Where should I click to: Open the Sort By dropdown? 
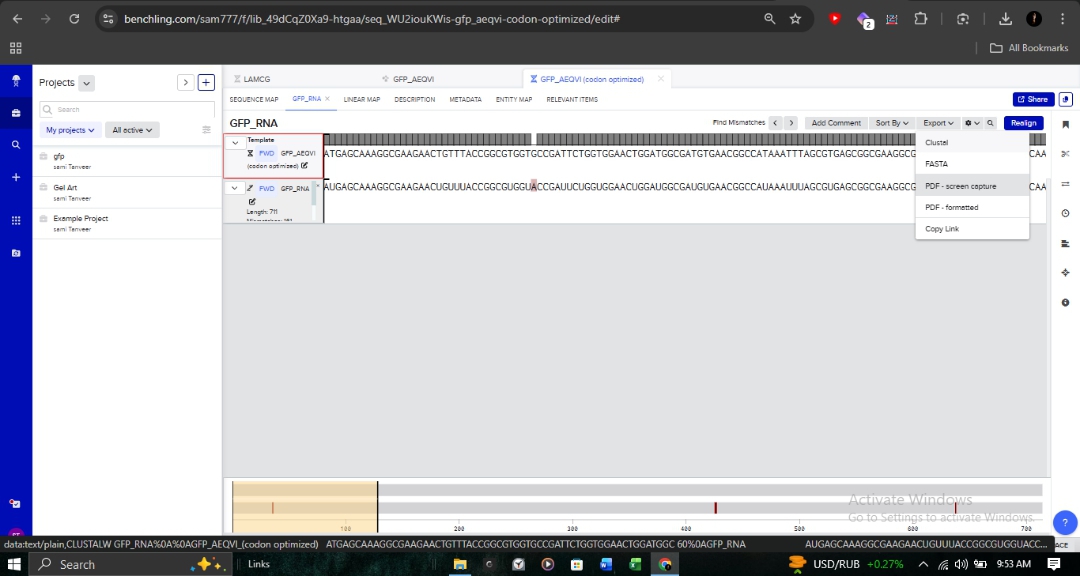tap(891, 122)
